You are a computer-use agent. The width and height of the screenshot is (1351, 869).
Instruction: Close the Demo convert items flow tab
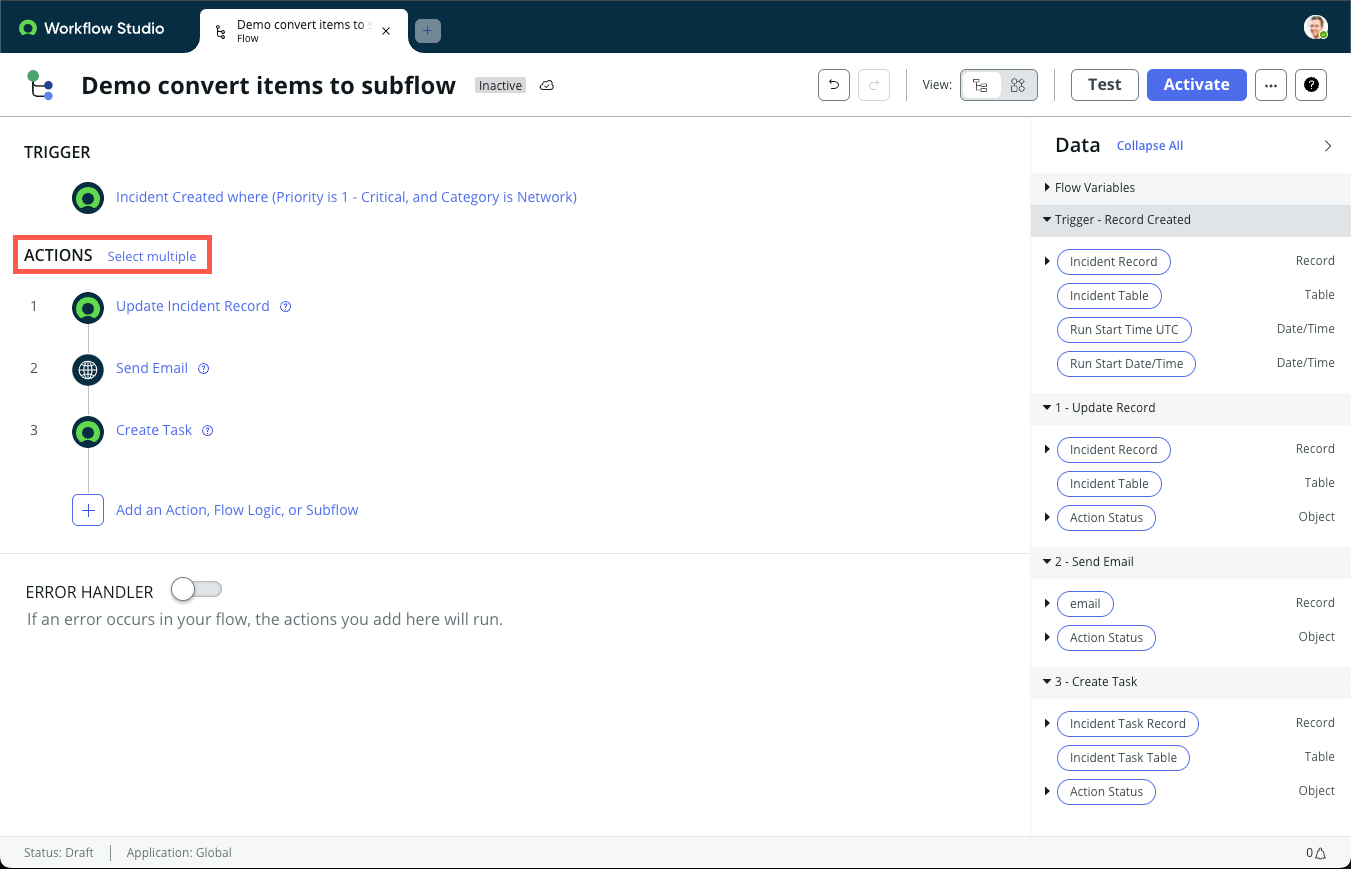386,31
